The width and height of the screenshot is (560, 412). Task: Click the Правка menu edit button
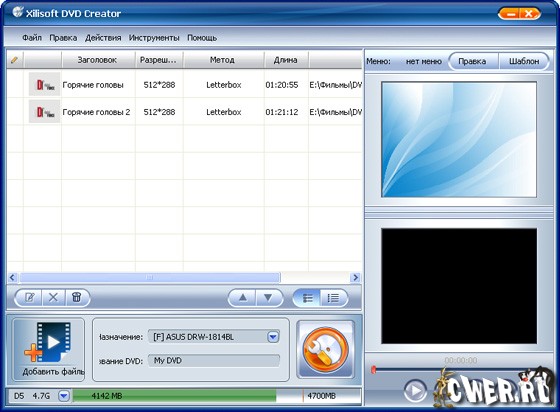click(472, 61)
